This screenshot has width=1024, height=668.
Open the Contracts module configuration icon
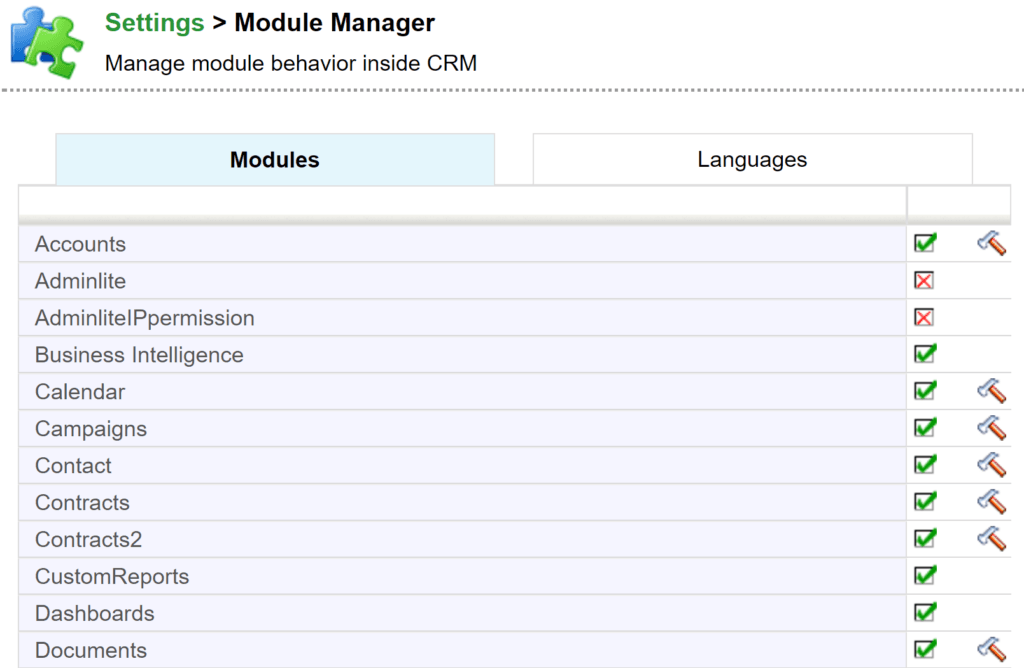point(991,501)
